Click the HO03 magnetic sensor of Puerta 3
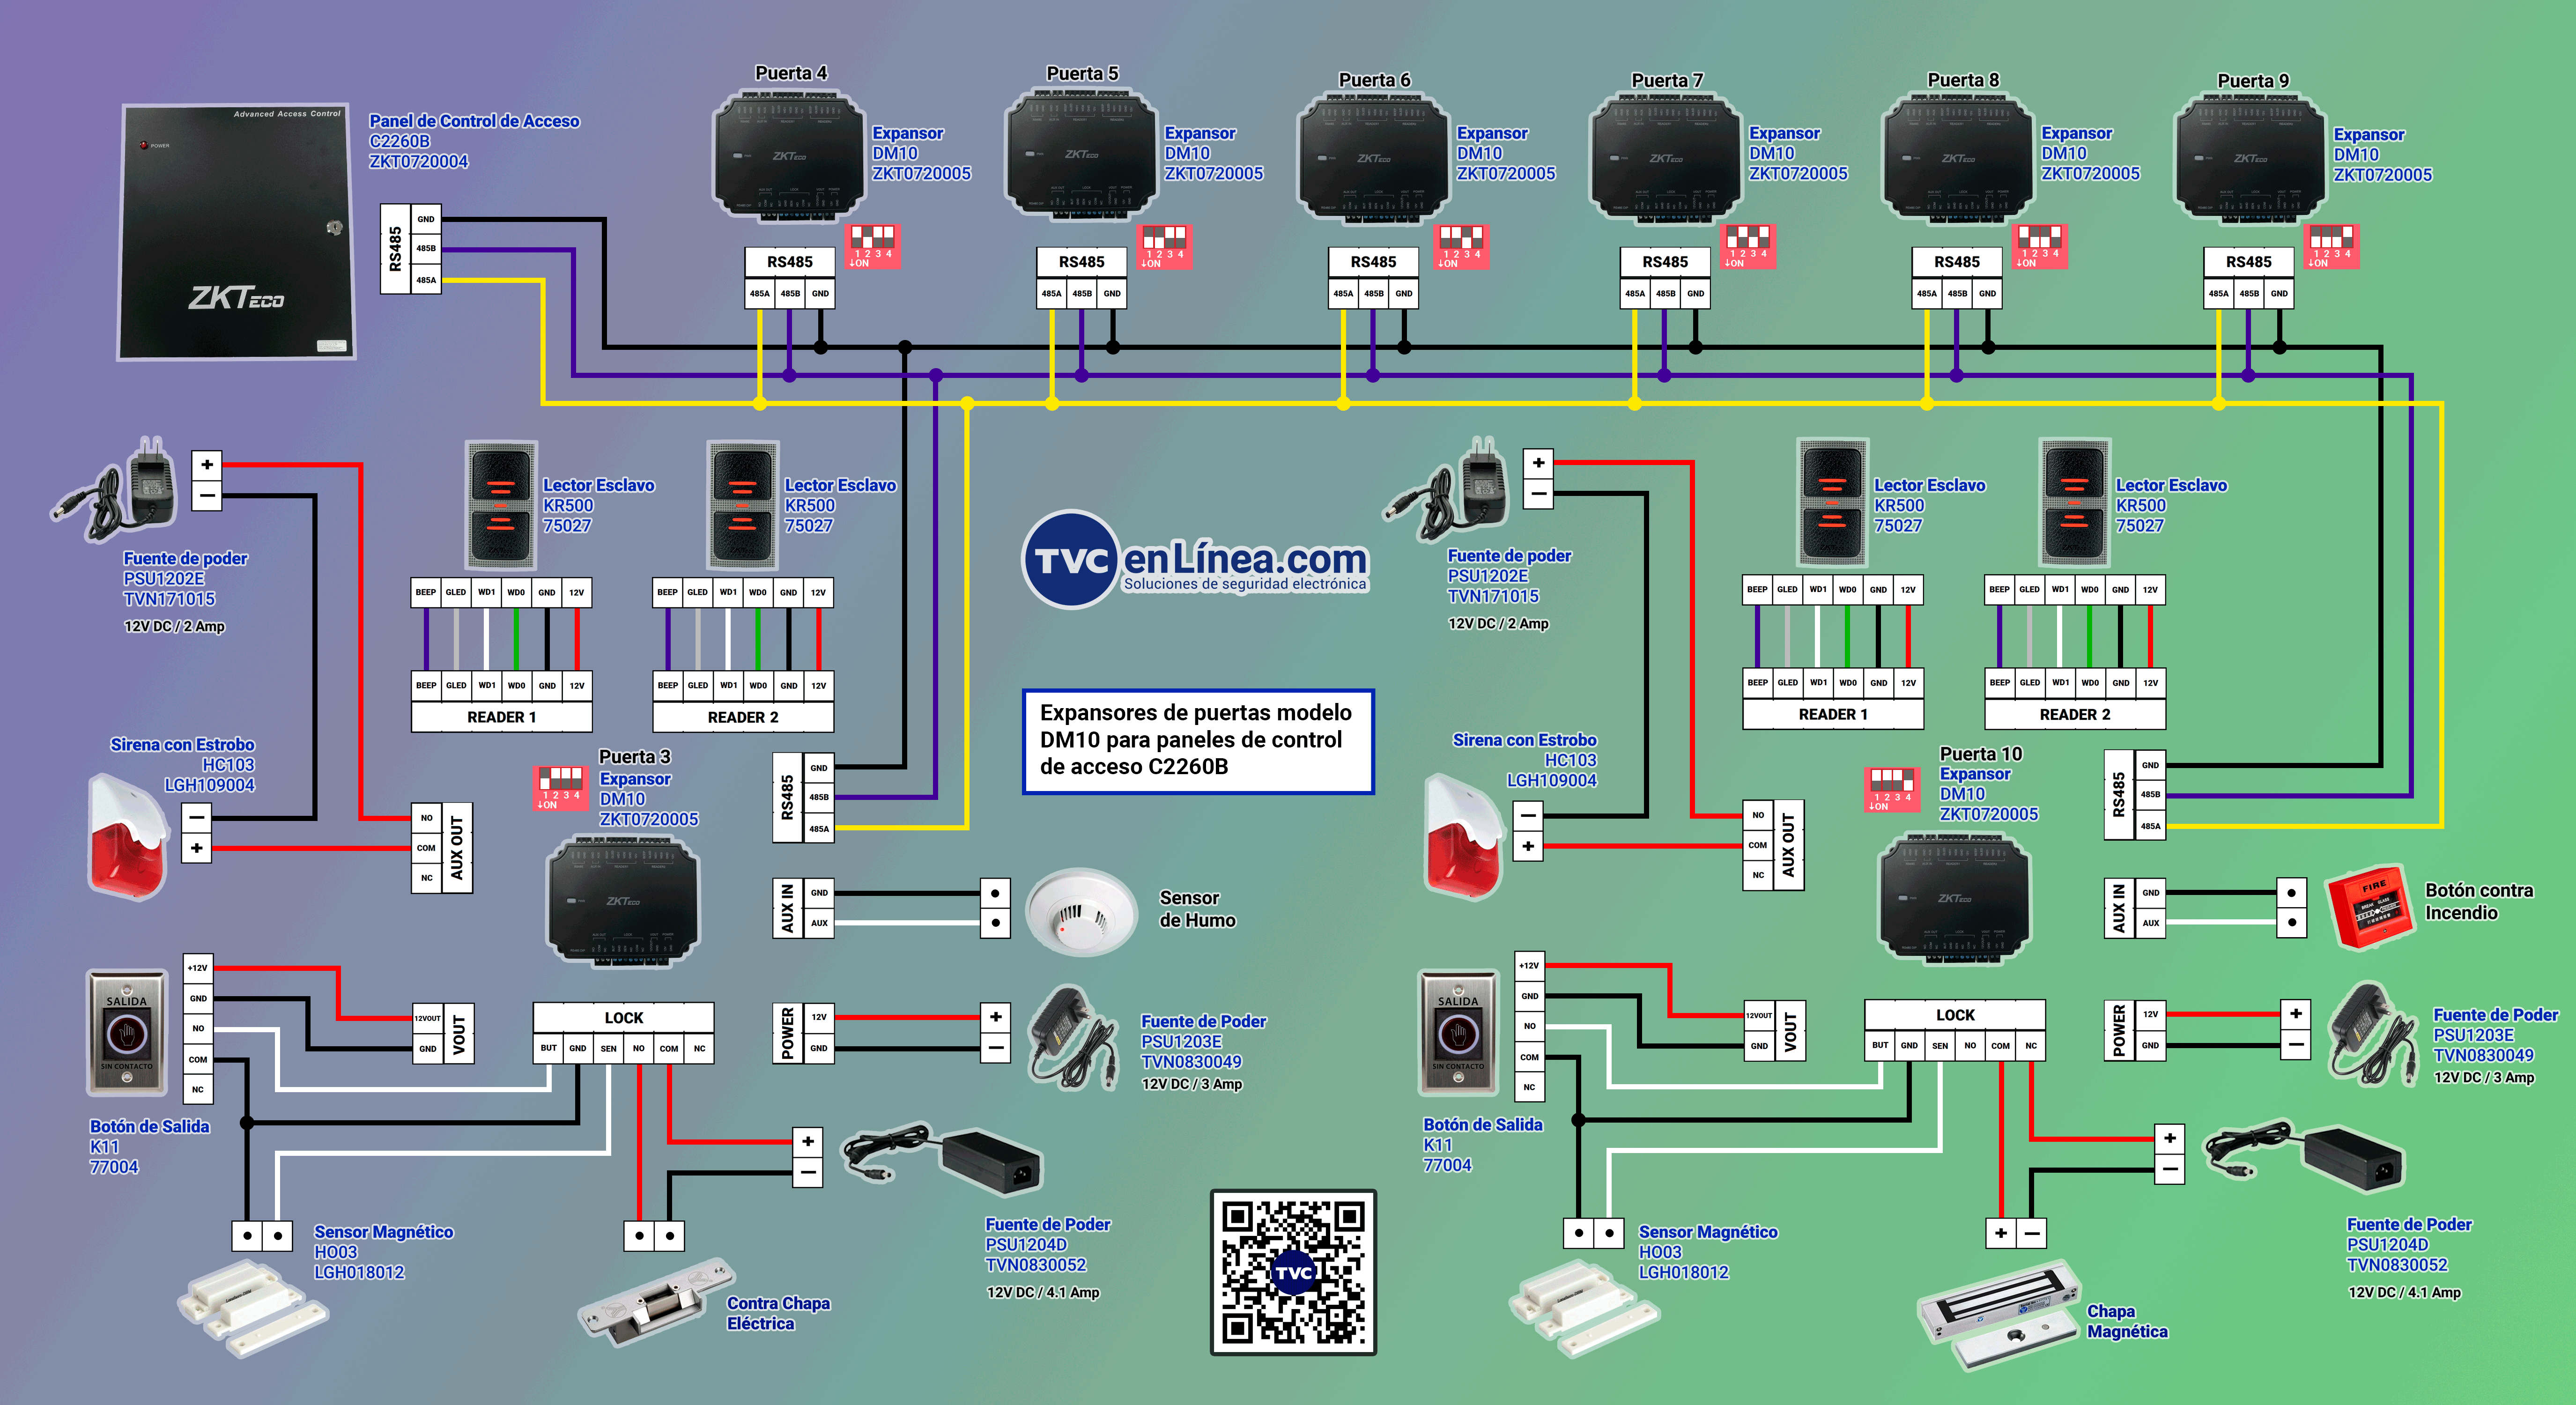 (253, 1309)
